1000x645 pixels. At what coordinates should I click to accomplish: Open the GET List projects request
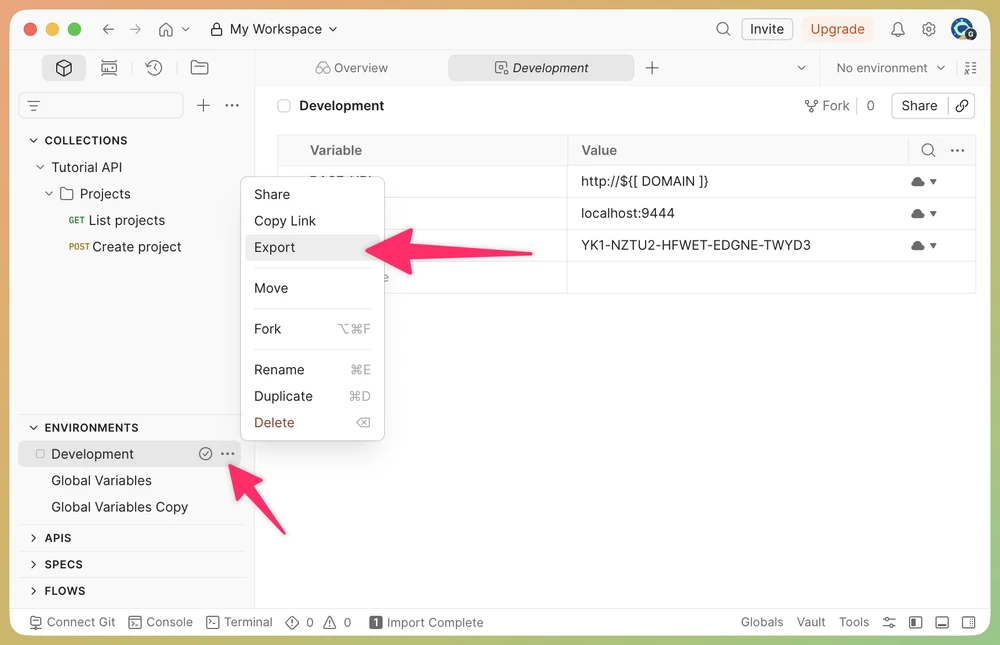(117, 220)
